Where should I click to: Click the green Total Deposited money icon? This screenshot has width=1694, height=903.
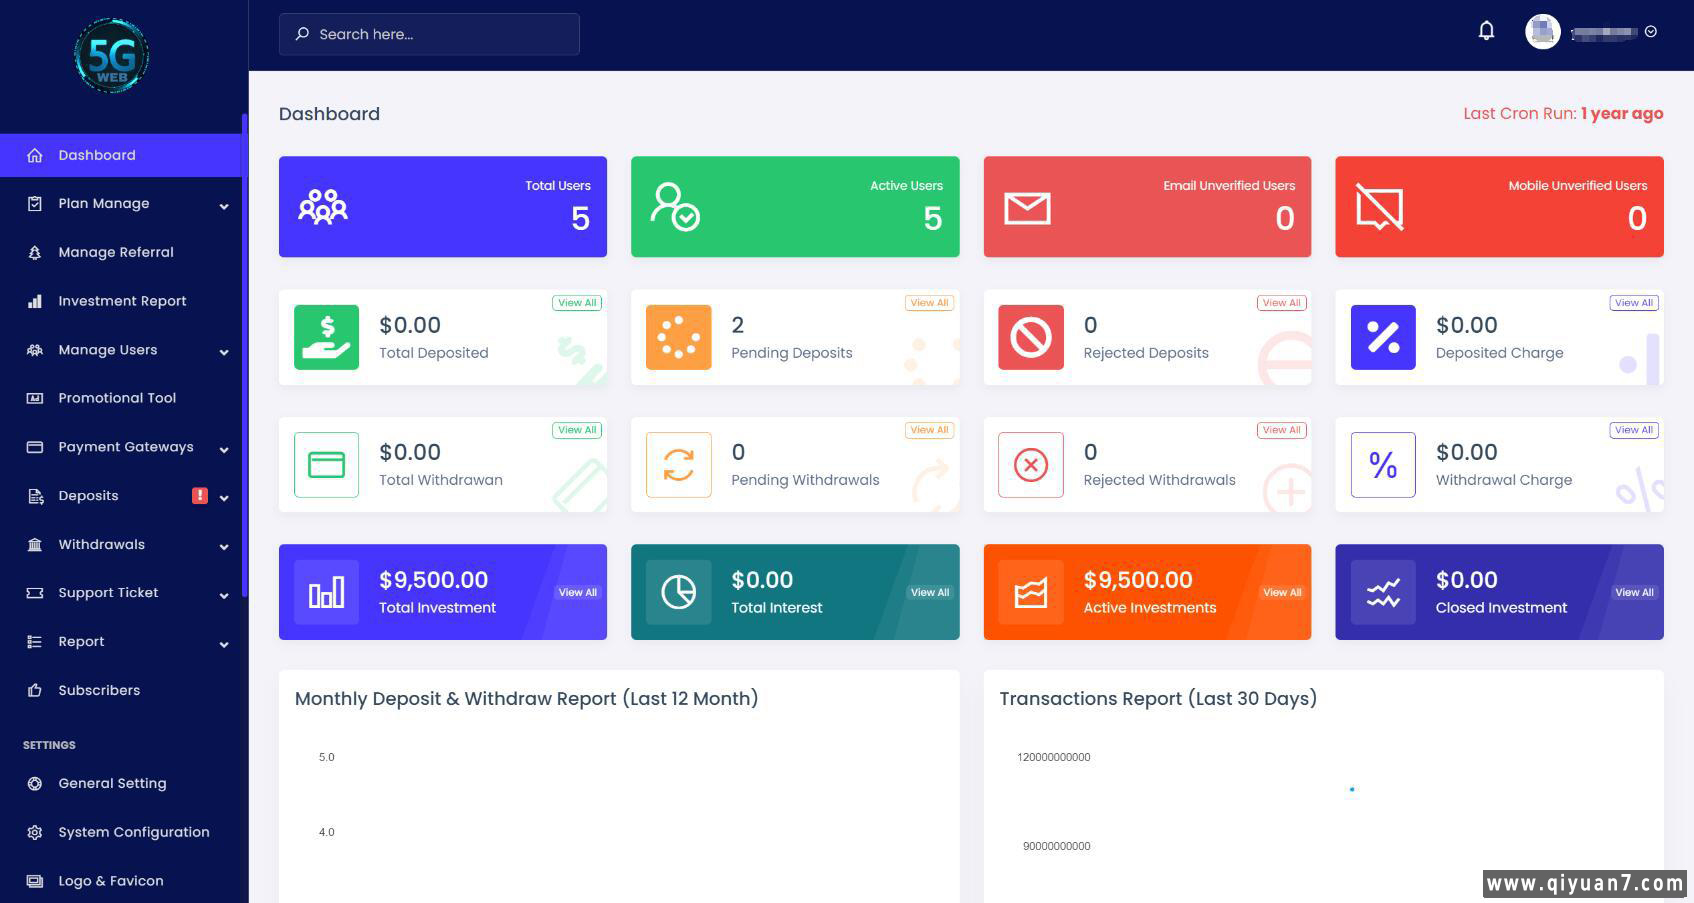coord(326,337)
